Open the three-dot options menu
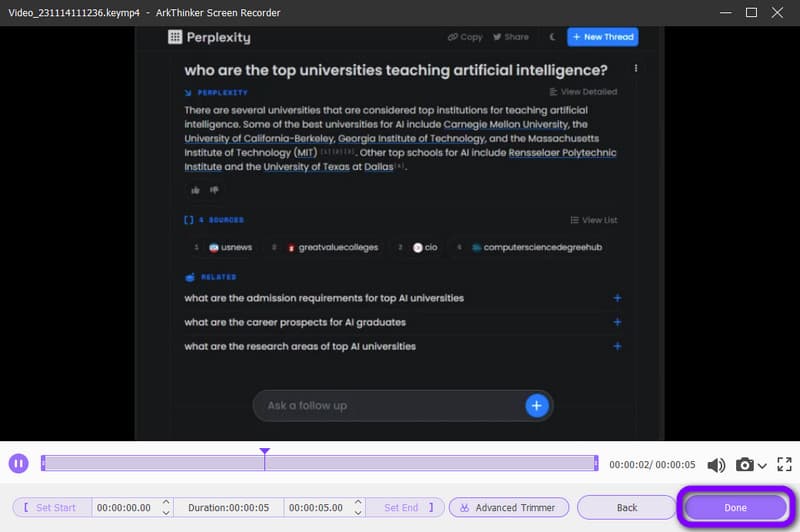Viewport: 800px width, 532px height. pyautogui.click(x=636, y=68)
